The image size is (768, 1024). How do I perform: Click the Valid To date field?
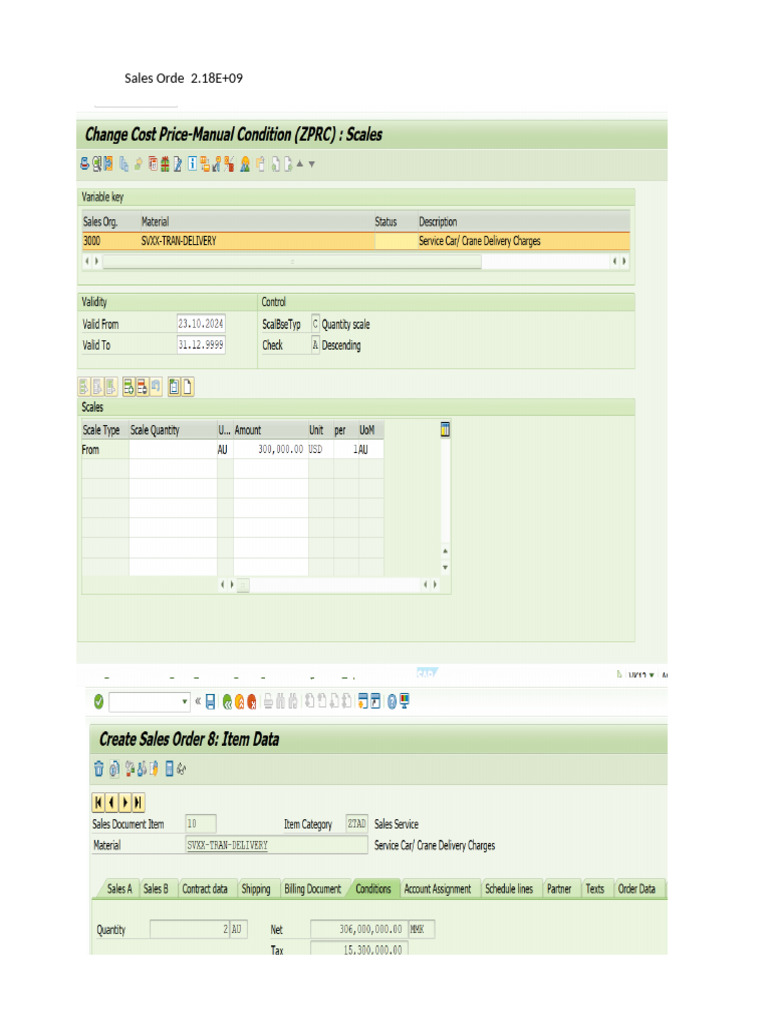[201, 345]
